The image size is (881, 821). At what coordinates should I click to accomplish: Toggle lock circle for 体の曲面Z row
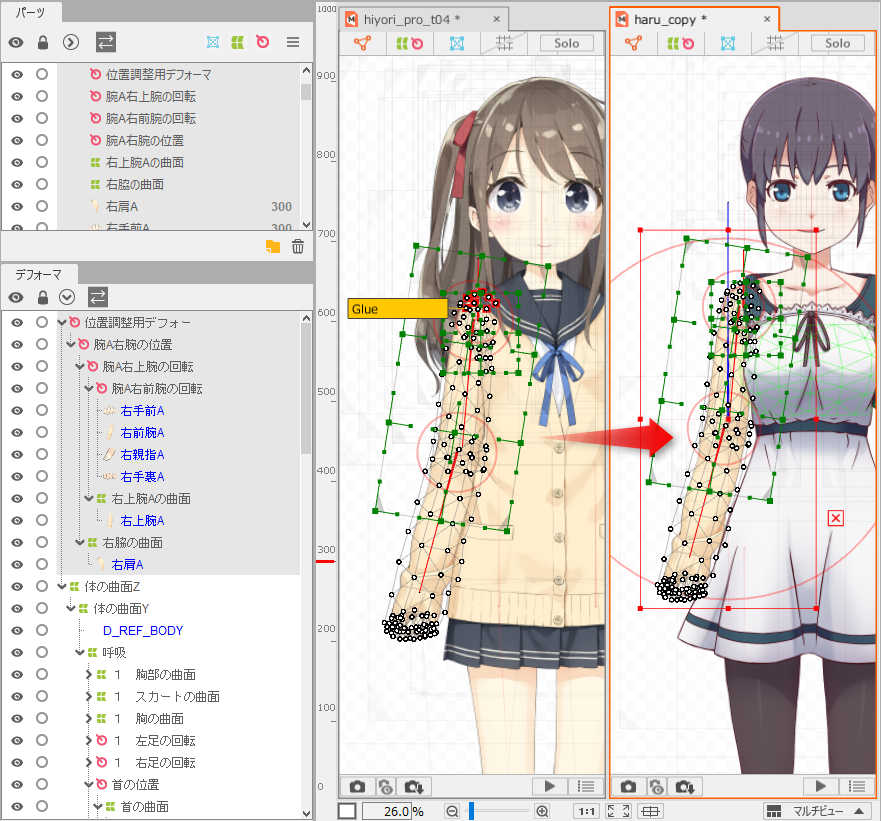pos(42,586)
